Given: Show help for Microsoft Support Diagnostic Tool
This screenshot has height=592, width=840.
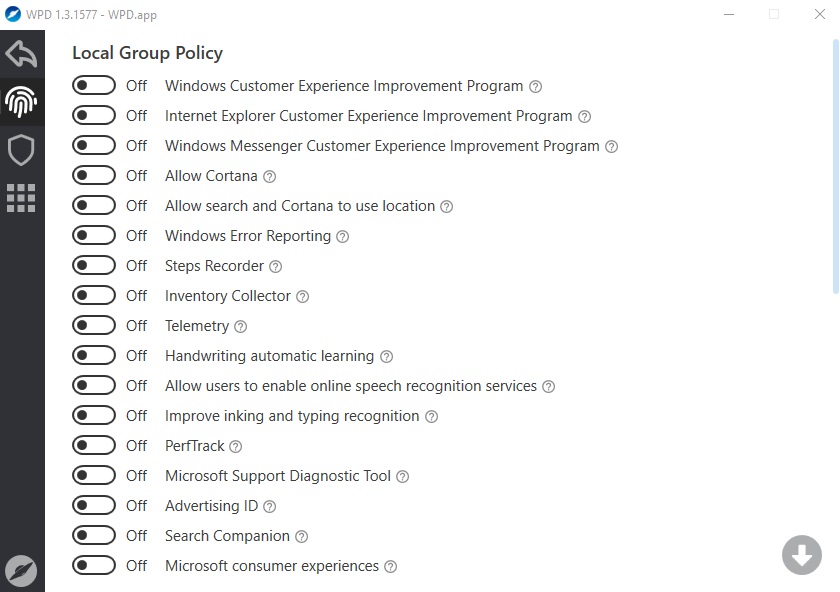Looking at the screenshot, I should 402,476.
